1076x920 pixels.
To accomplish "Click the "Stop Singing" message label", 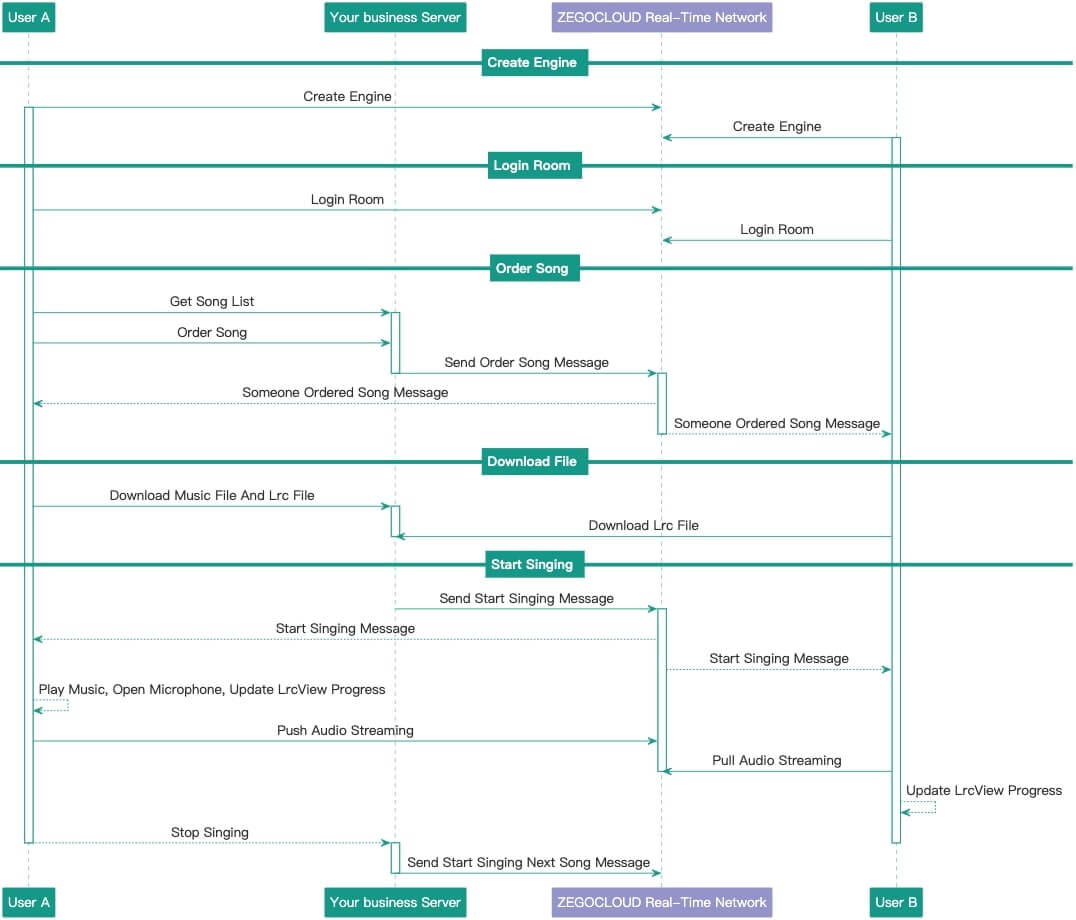I will (x=212, y=832).
